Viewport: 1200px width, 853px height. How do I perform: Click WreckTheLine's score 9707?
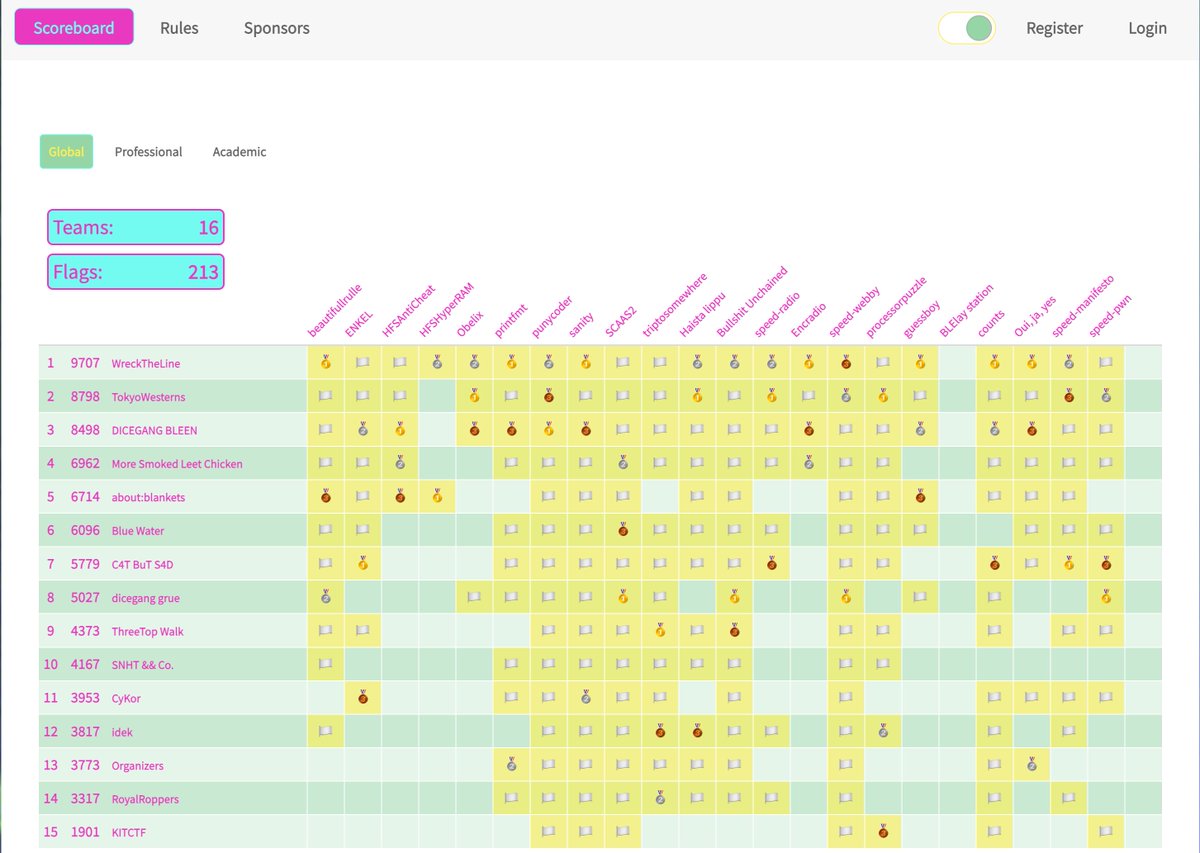85,363
